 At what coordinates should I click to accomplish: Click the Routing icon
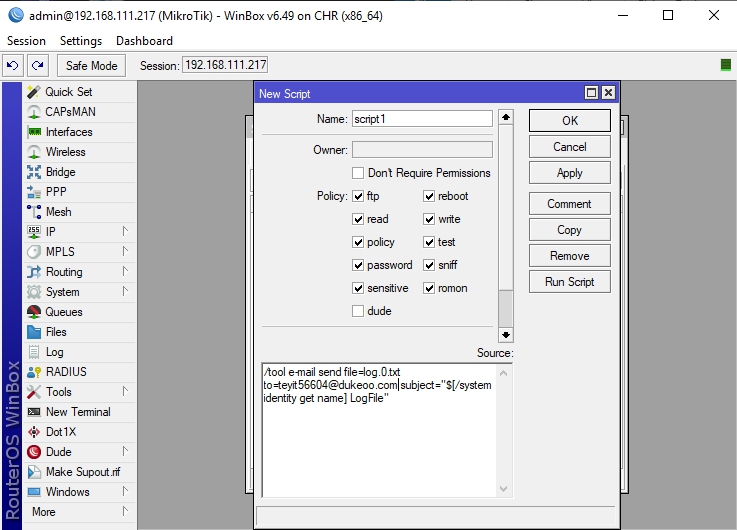coord(34,272)
